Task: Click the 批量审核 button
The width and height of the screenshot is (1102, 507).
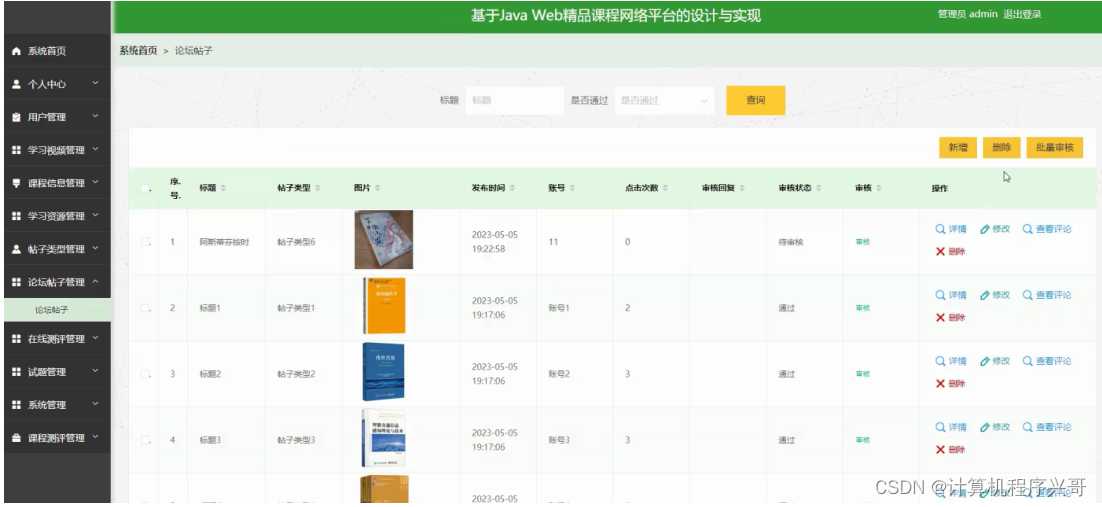Action: 1055,148
